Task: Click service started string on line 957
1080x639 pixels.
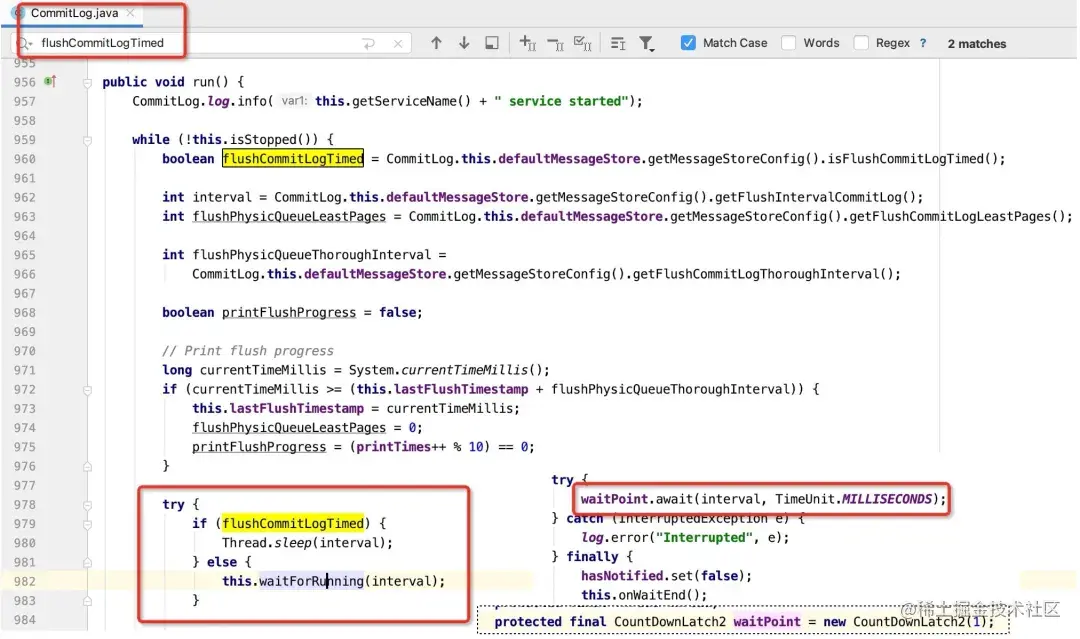Action: [x=561, y=101]
